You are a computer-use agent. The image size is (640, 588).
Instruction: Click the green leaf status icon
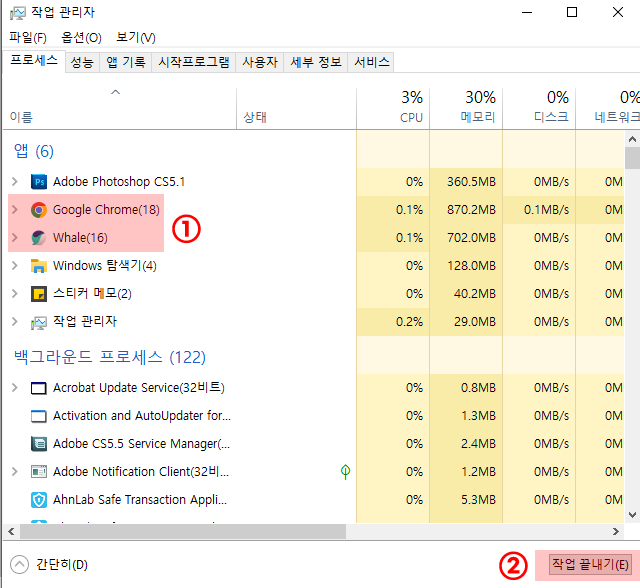[345, 471]
